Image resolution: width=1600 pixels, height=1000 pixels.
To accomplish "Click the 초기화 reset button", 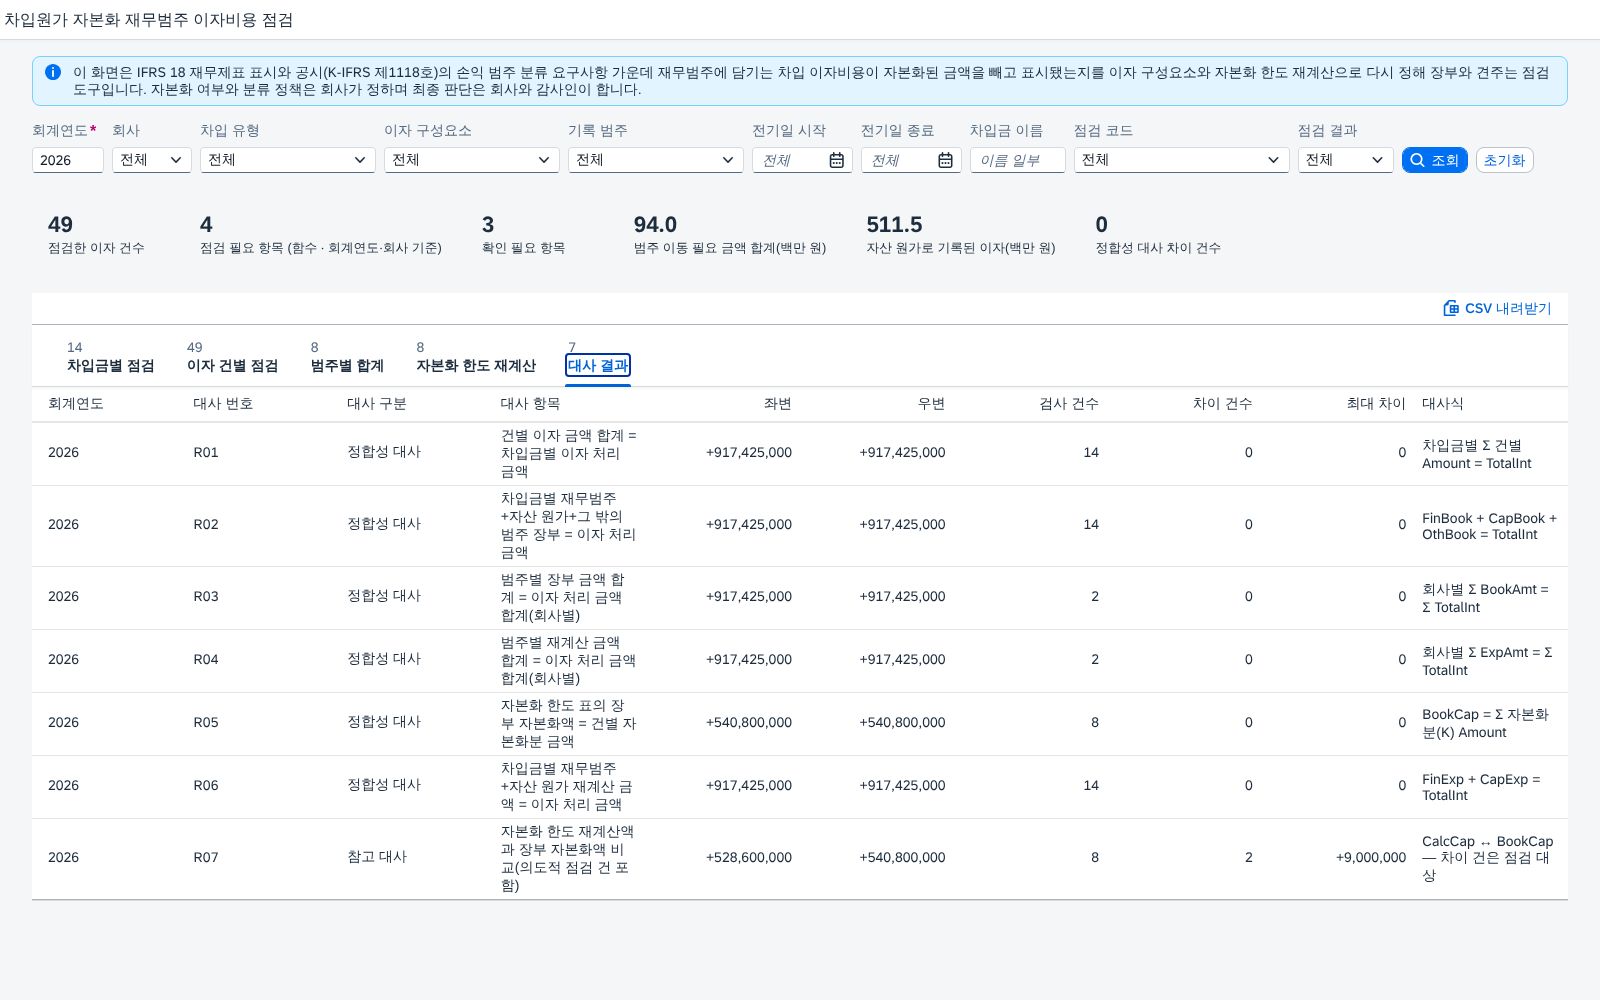I will pos(1504,160).
